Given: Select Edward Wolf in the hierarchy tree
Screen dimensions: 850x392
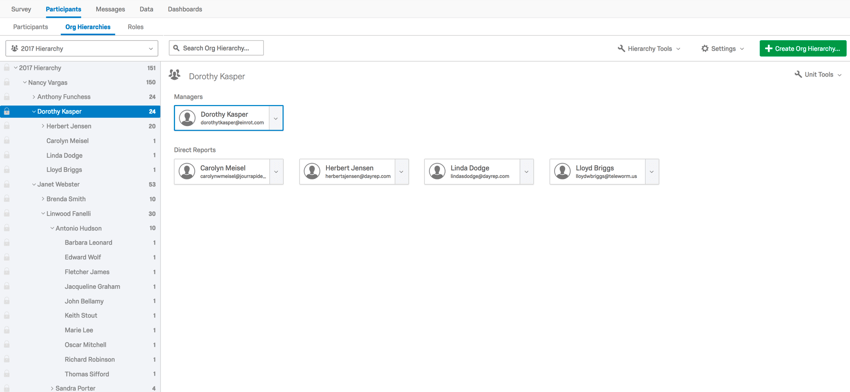Looking at the screenshot, I should (x=82, y=258).
